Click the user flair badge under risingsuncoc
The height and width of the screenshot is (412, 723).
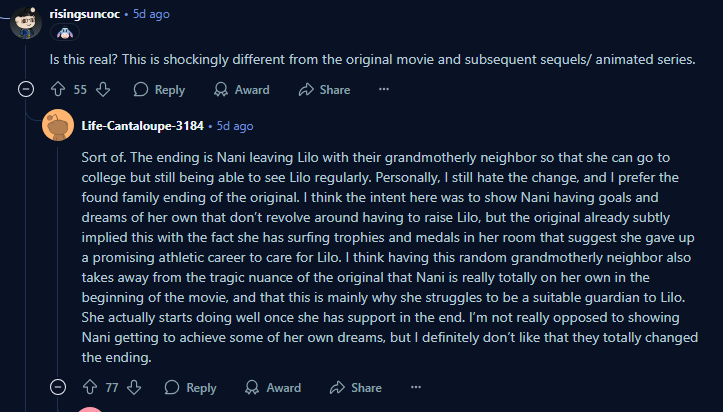tap(67, 33)
